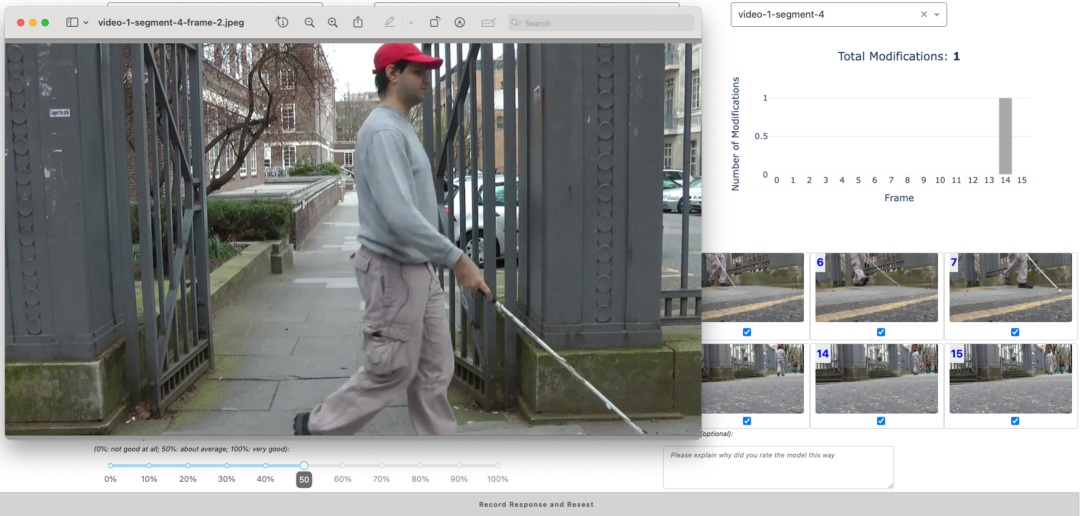Screen dimensions: 1080x516
Task: Zoom in the image in Preview
Action: tap(333, 22)
